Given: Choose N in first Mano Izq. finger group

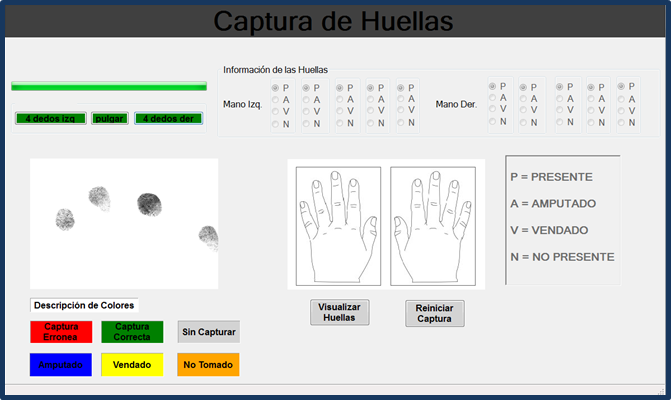Looking at the screenshot, I should 275,124.
